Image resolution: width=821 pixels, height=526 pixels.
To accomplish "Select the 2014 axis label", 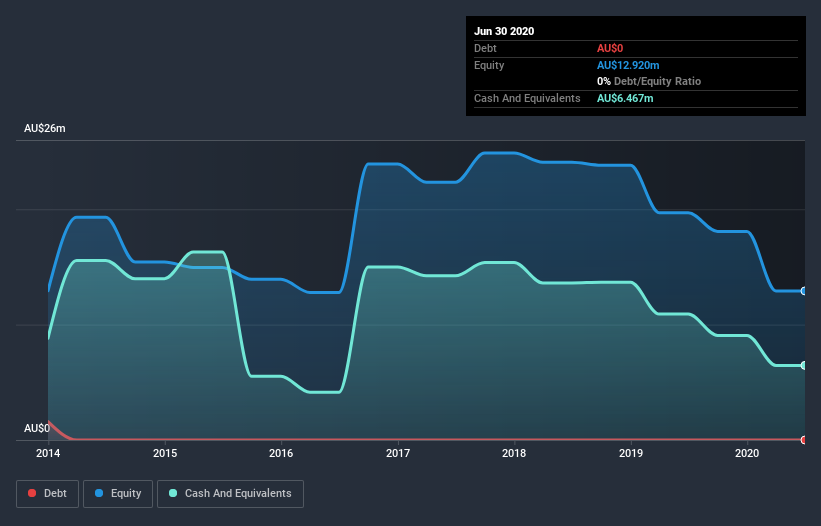I will tap(48, 453).
